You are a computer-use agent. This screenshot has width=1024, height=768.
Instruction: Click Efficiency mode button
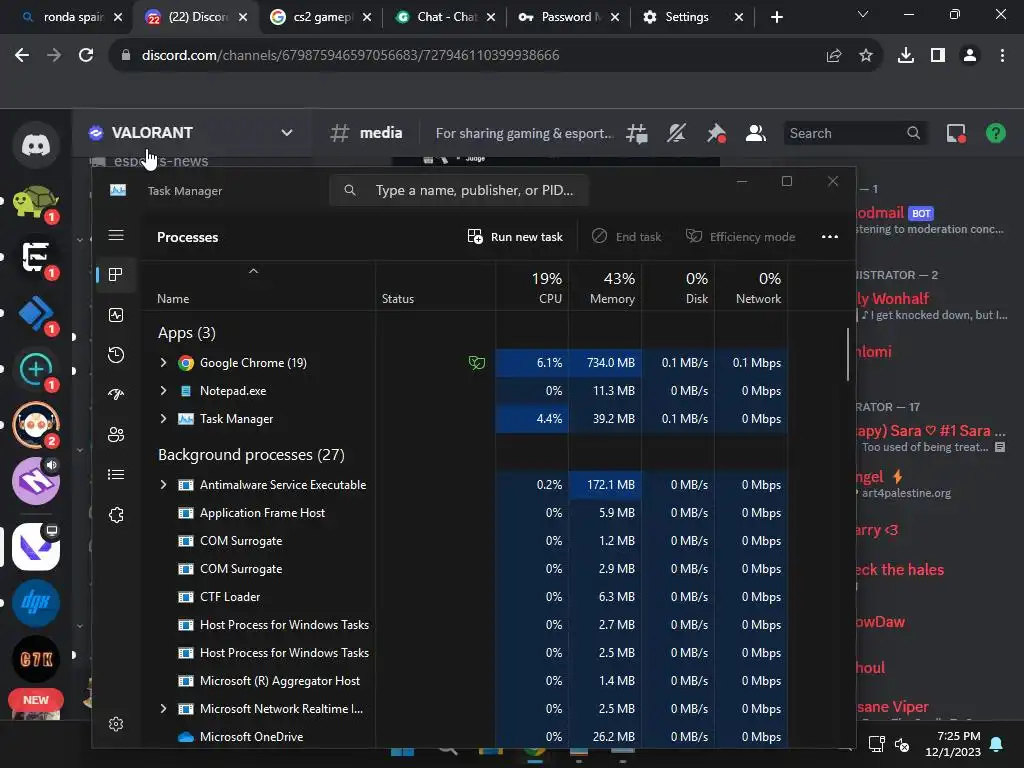[x=741, y=236]
